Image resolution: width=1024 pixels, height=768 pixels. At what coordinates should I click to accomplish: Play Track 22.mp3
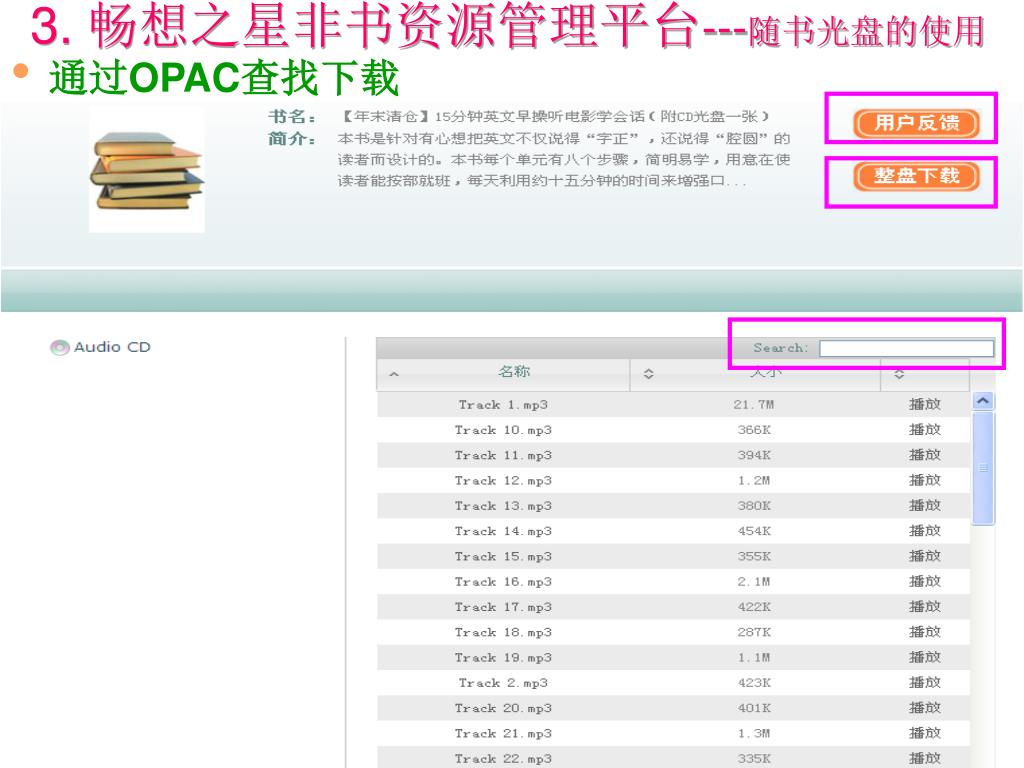(x=925, y=759)
